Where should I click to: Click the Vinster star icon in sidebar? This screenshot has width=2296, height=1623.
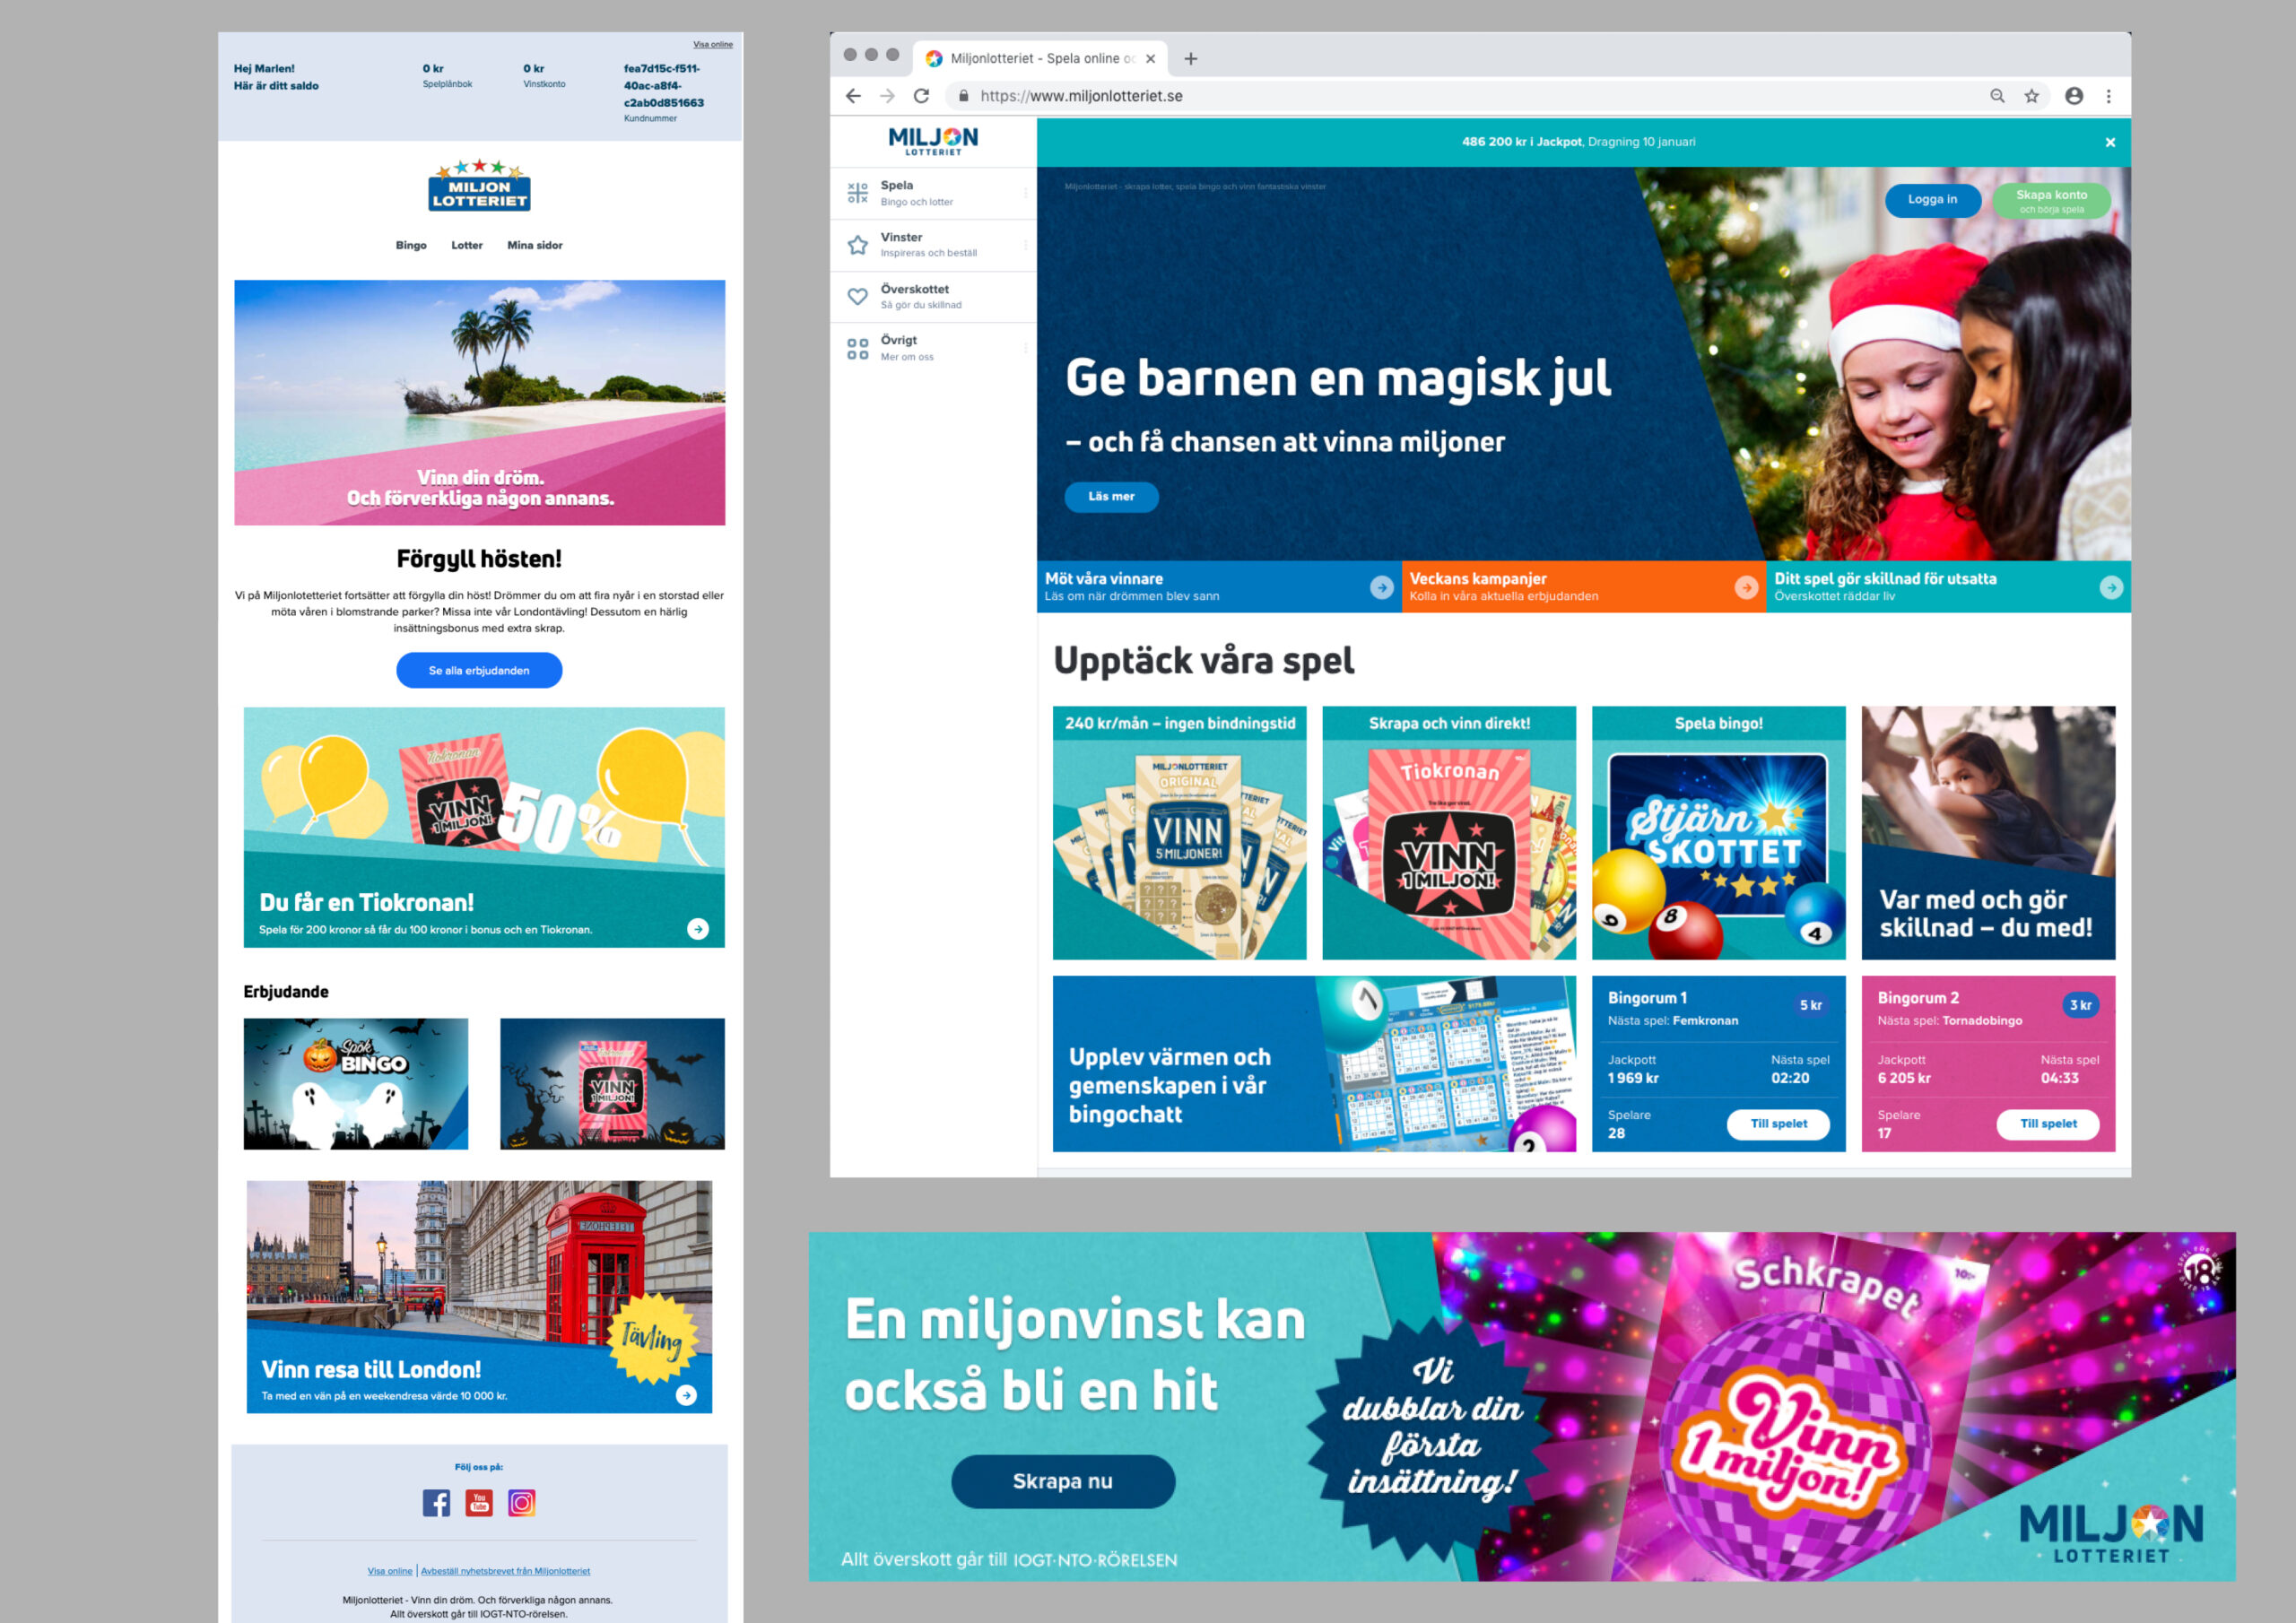click(x=857, y=245)
